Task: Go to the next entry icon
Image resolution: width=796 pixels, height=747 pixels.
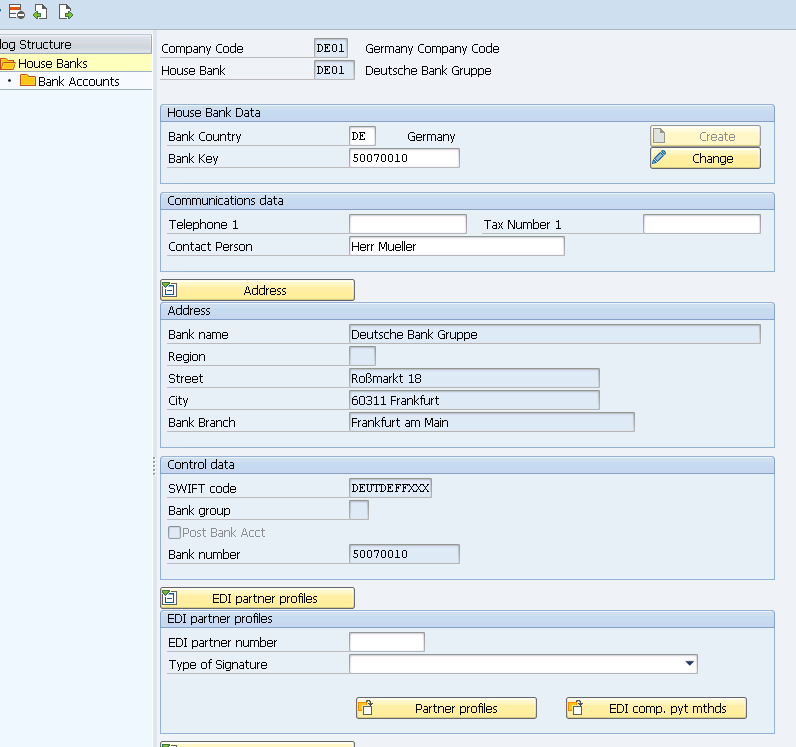Action: pos(65,12)
